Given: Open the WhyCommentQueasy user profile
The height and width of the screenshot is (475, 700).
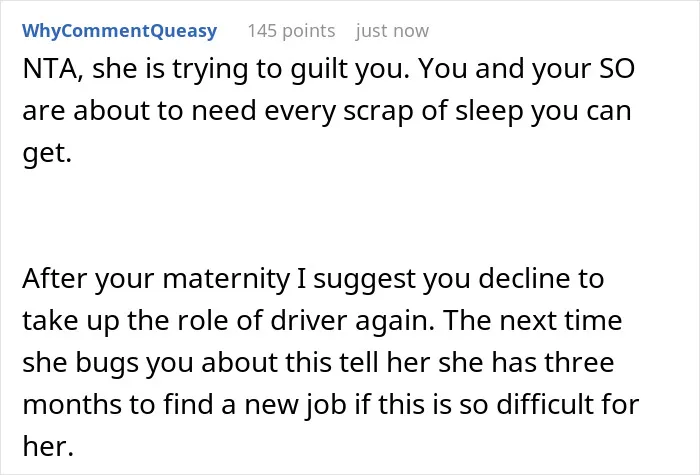Looking at the screenshot, I should pos(120,31).
